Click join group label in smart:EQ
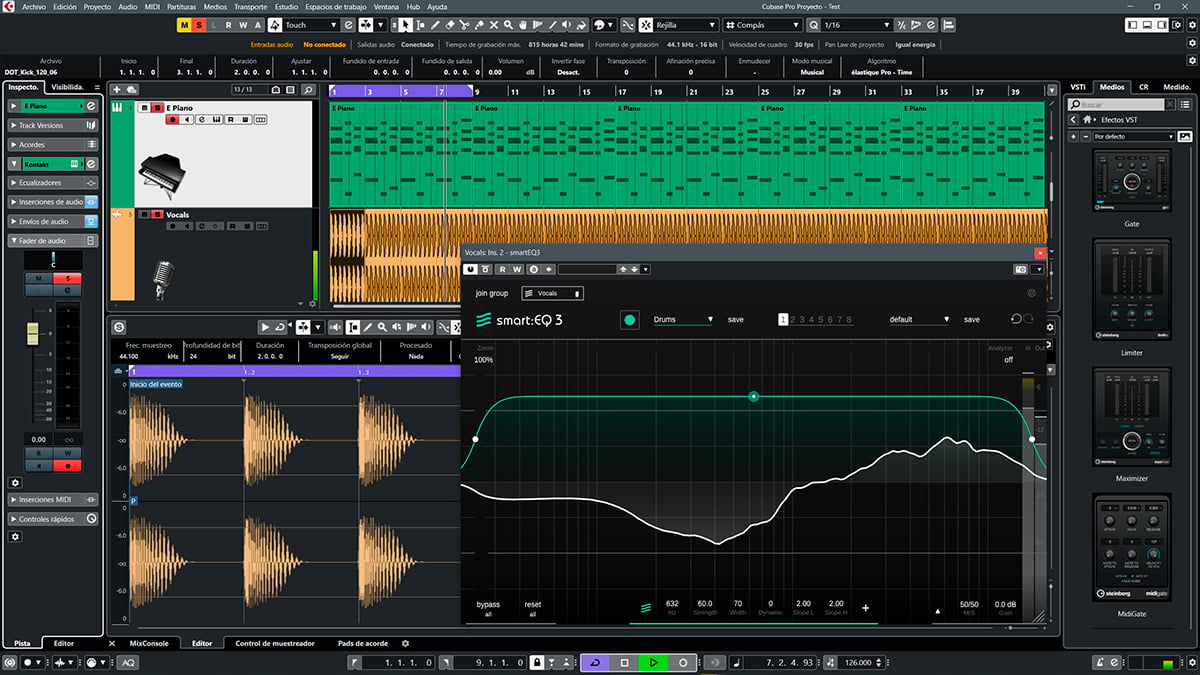The width and height of the screenshot is (1200, 675). pyautogui.click(x=491, y=293)
